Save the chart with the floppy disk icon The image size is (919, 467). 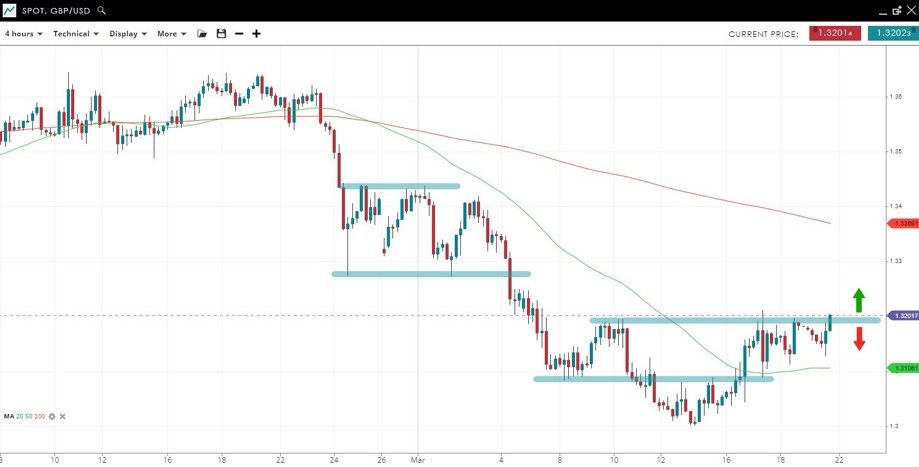[221, 34]
